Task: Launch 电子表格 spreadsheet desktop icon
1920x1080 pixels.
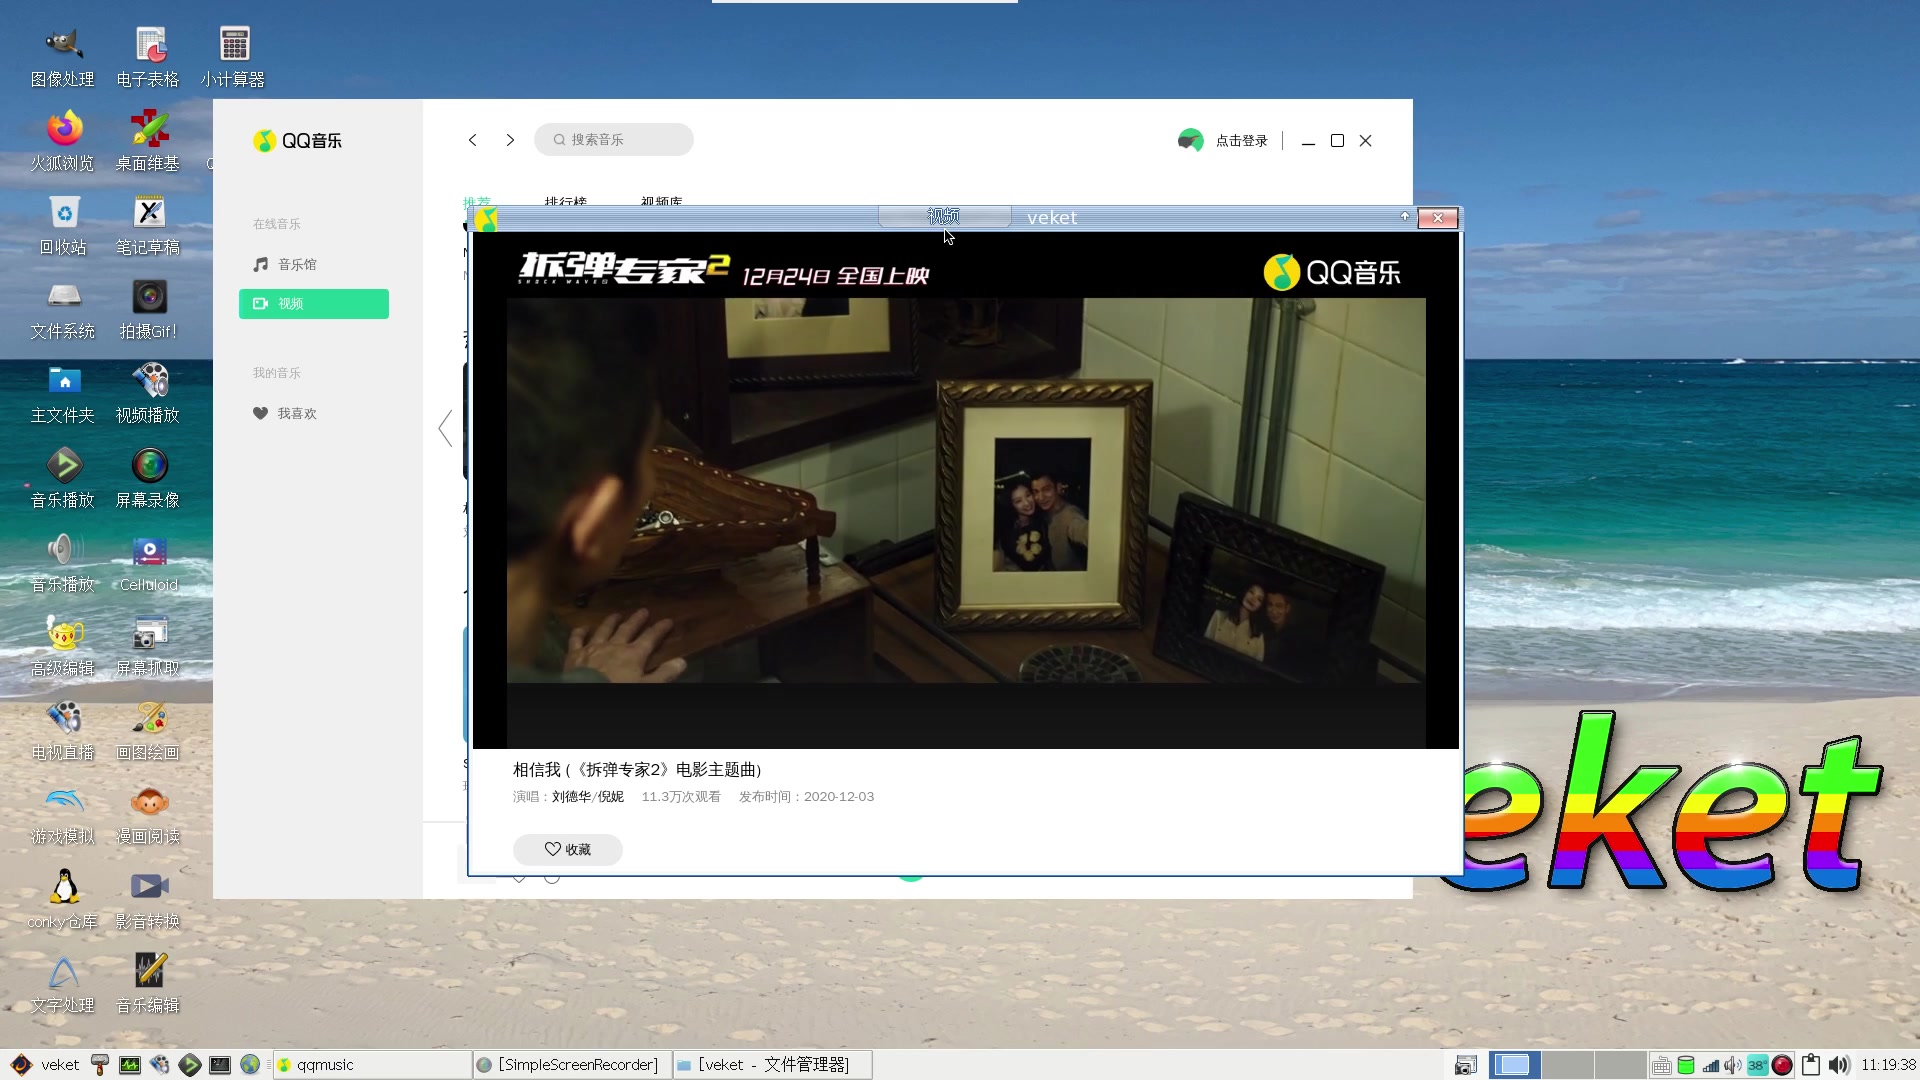Action: coord(148,58)
